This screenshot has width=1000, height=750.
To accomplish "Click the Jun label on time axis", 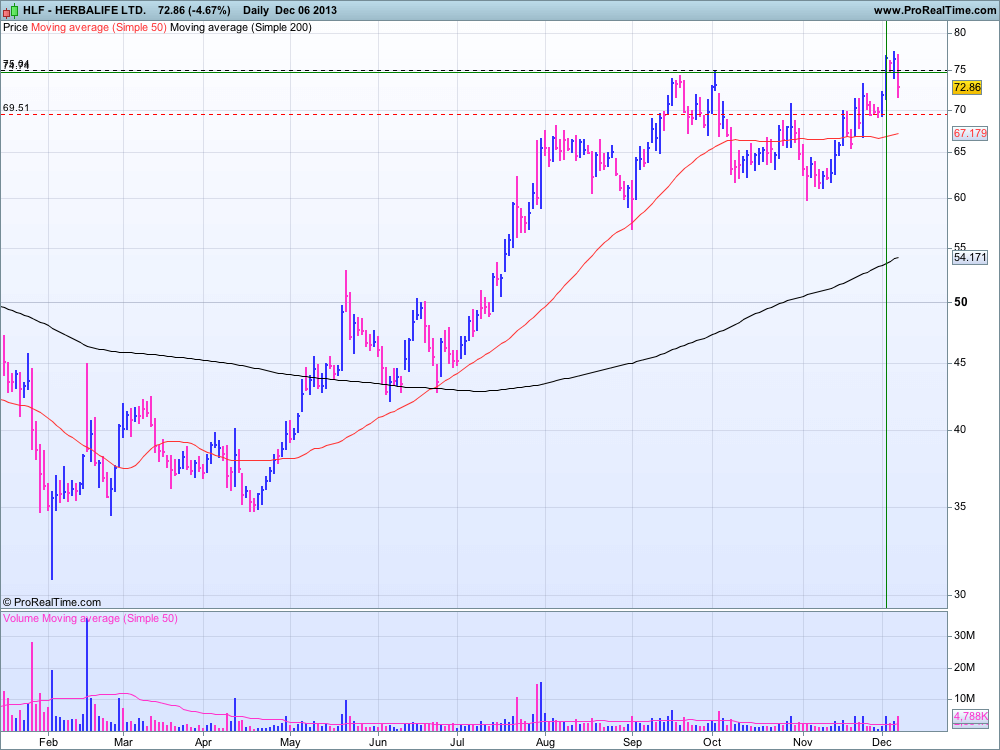I will tap(378, 742).
